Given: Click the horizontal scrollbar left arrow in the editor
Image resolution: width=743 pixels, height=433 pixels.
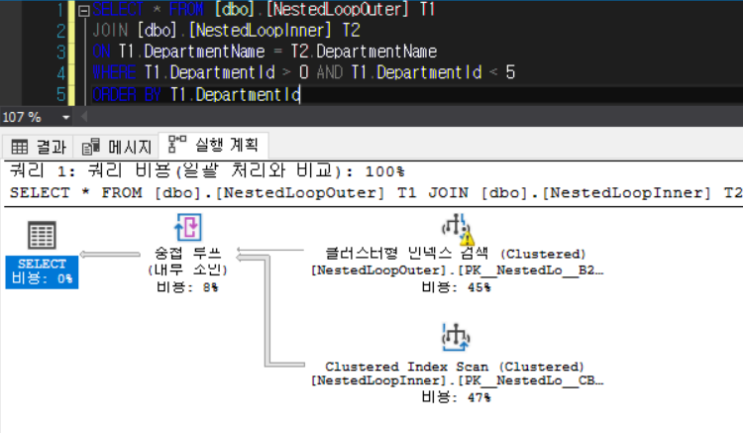Looking at the screenshot, I should [84, 117].
